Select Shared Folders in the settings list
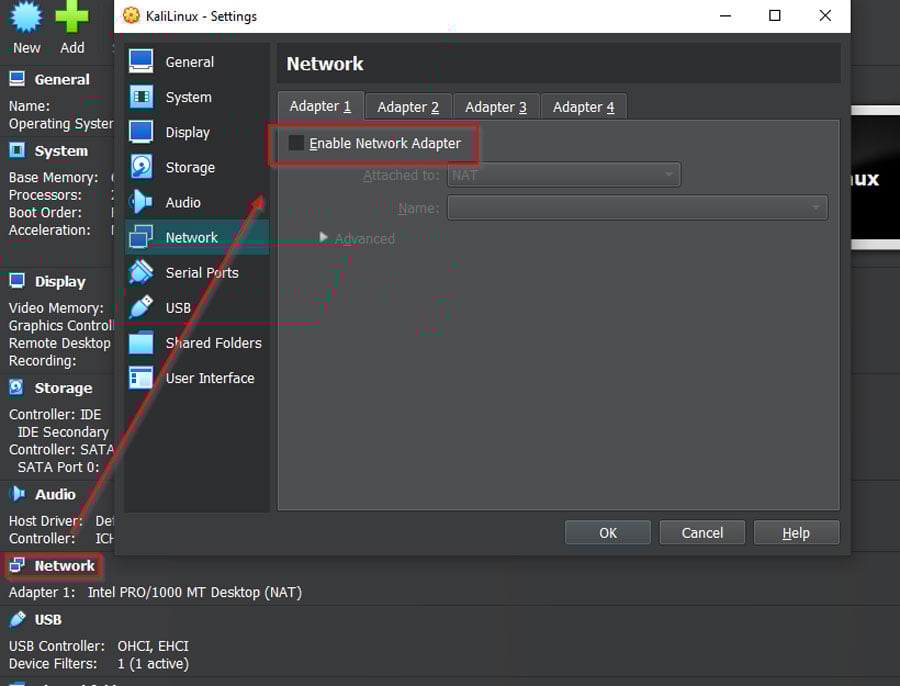The width and height of the screenshot is (900, 686). pos(197,343)
